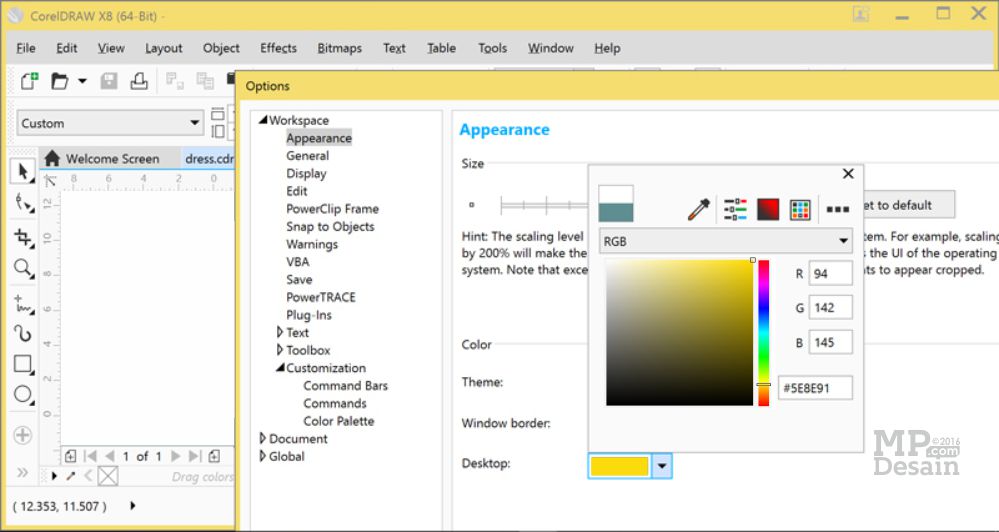This screenshot has height=532, width=999.
Task: Jump to last page in page navigator
Action: [195, 456]
